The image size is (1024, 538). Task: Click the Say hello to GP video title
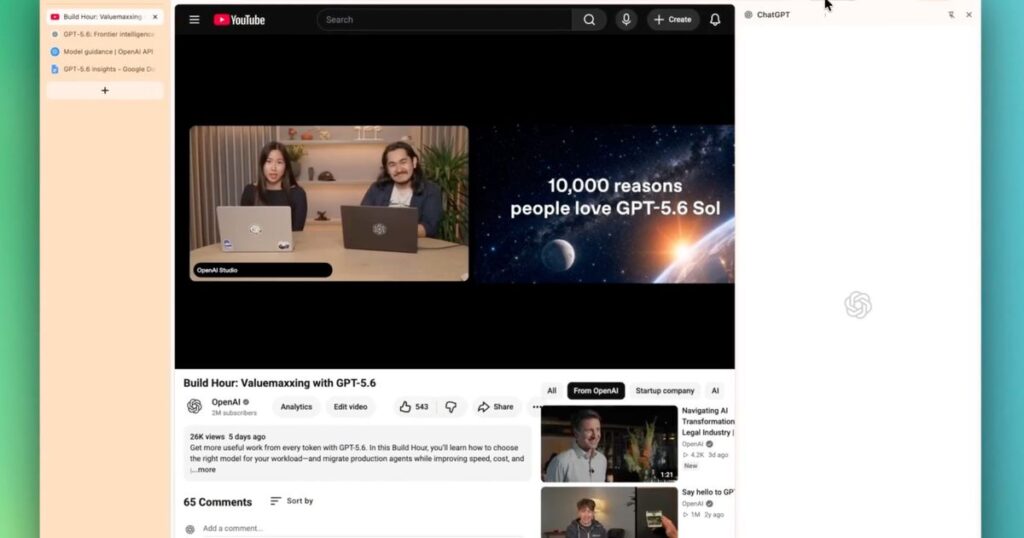[x=708, y=492]
